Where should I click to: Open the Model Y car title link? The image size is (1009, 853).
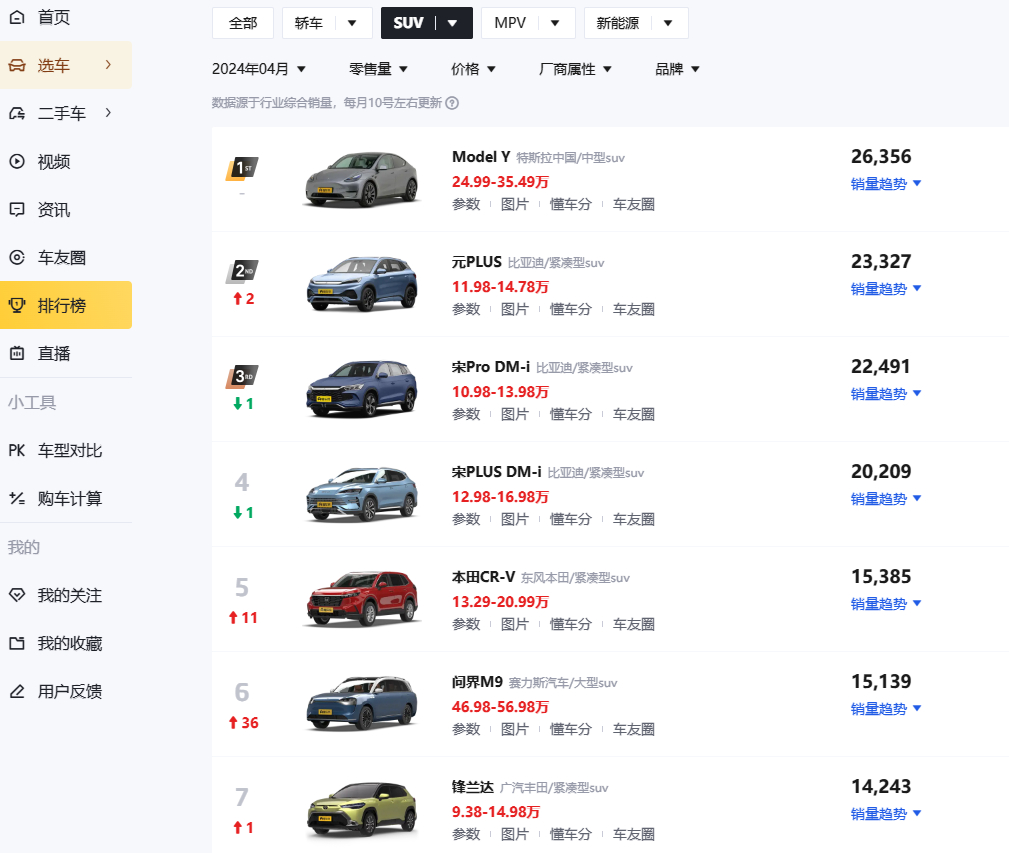pyautogui.click(x=481, y=157)
